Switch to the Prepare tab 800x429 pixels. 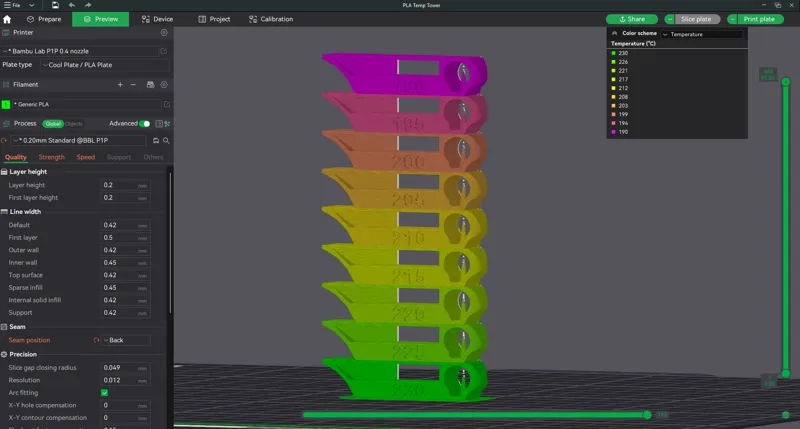(x=44, y=19)
